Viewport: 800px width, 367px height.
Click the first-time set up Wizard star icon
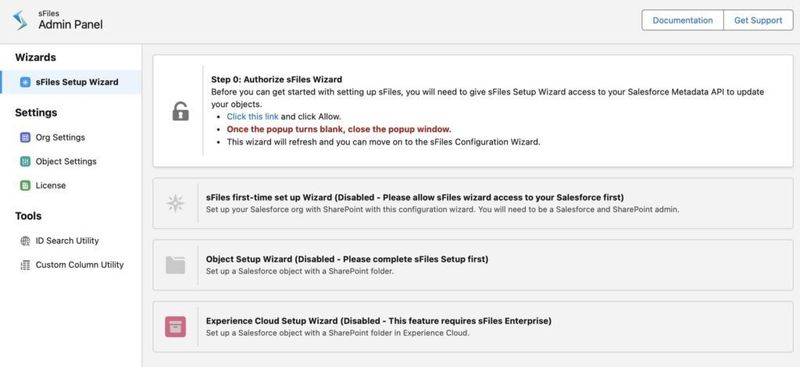(x=175, y=203)
